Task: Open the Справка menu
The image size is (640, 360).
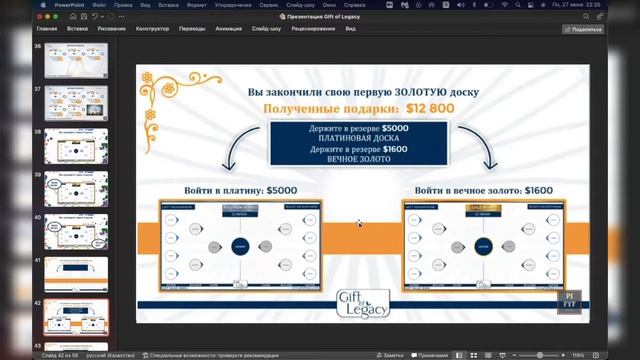Action: 354,5
